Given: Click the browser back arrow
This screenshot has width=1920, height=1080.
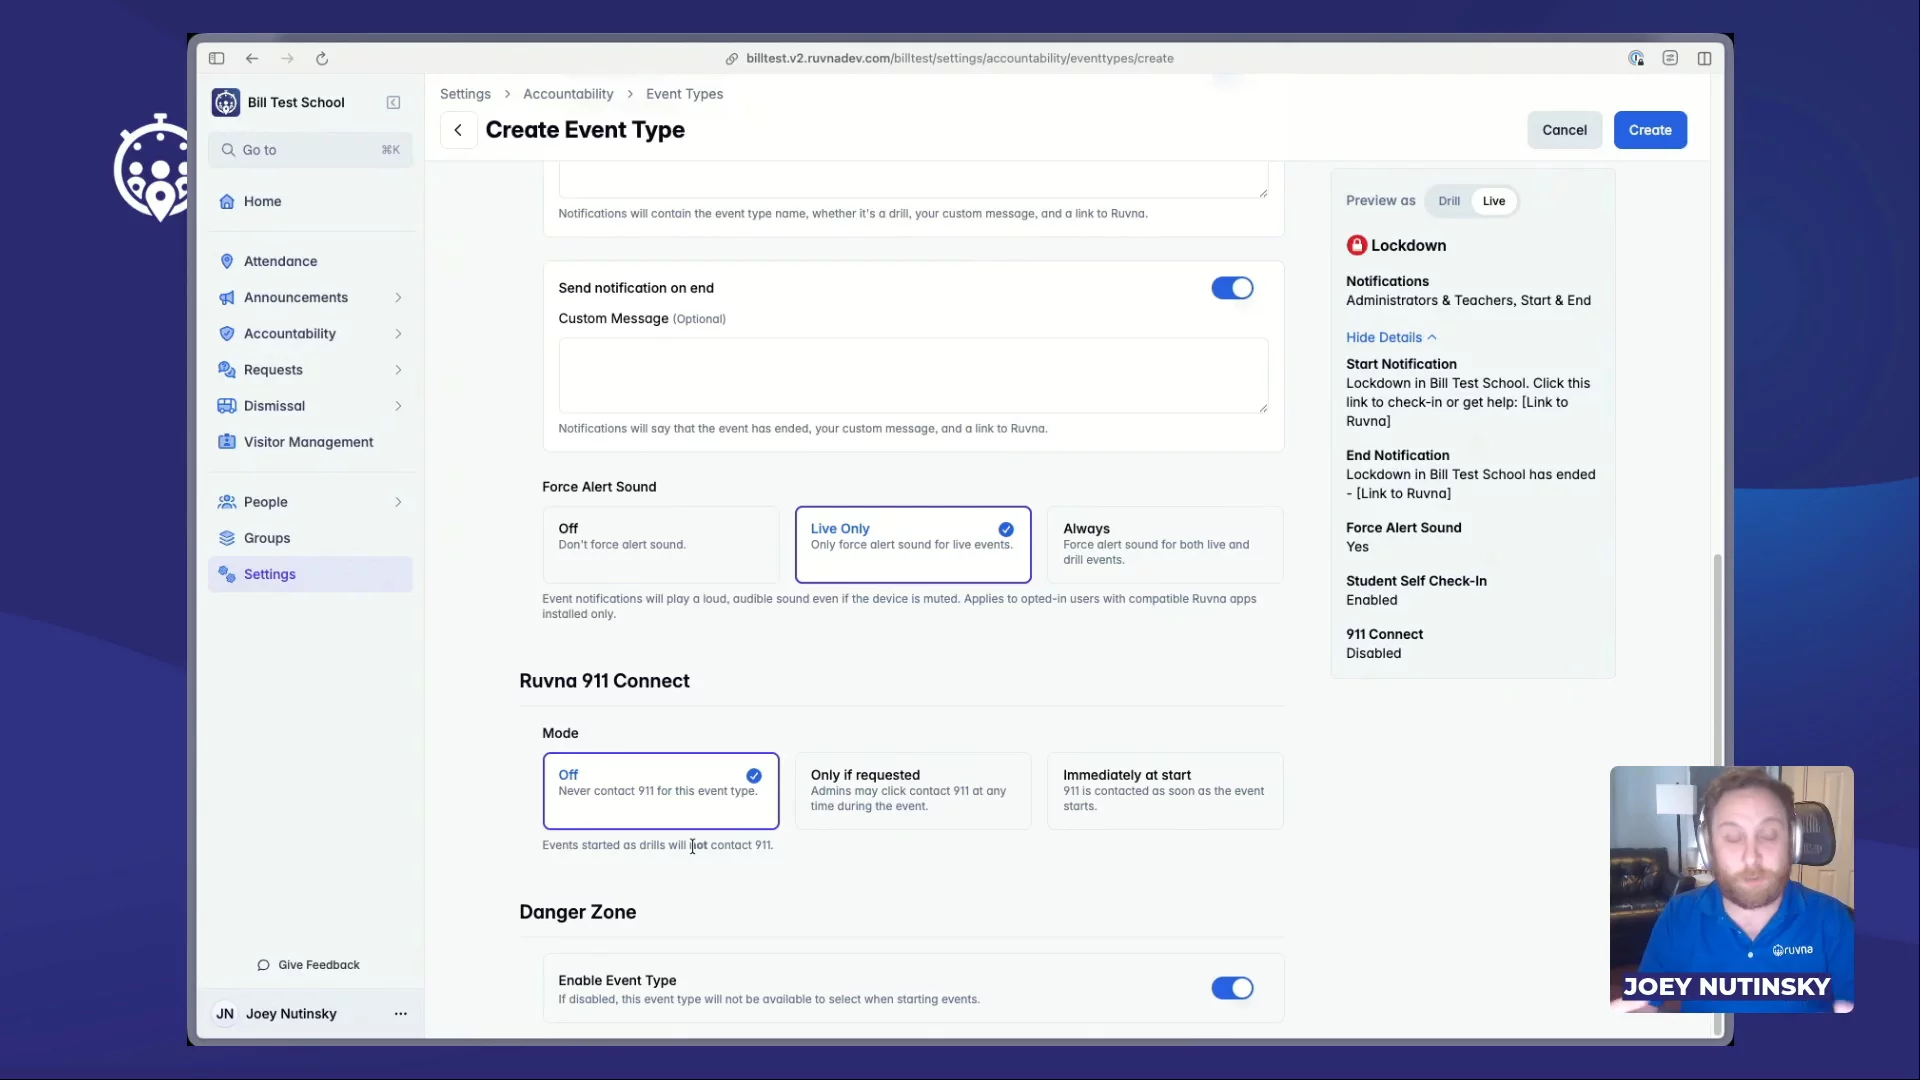Looking at the screenshot, I should [x=252, y=58].
